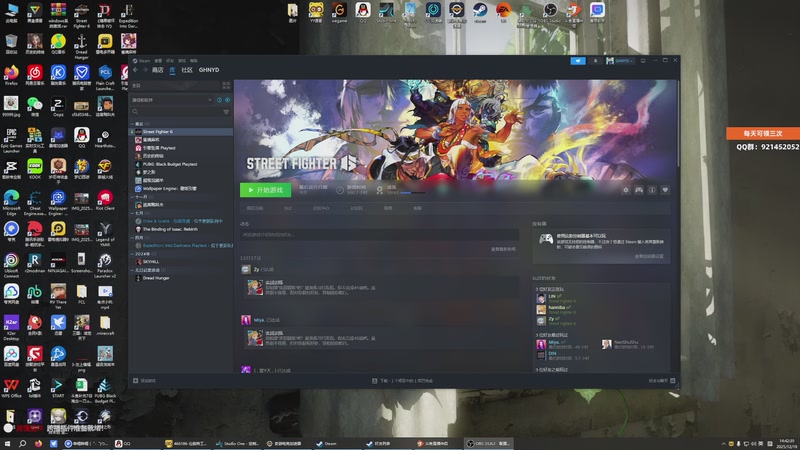Open the GHNYD profile tab
The width and height of the screenshot is (800, 450).
(x=209, y=70)
